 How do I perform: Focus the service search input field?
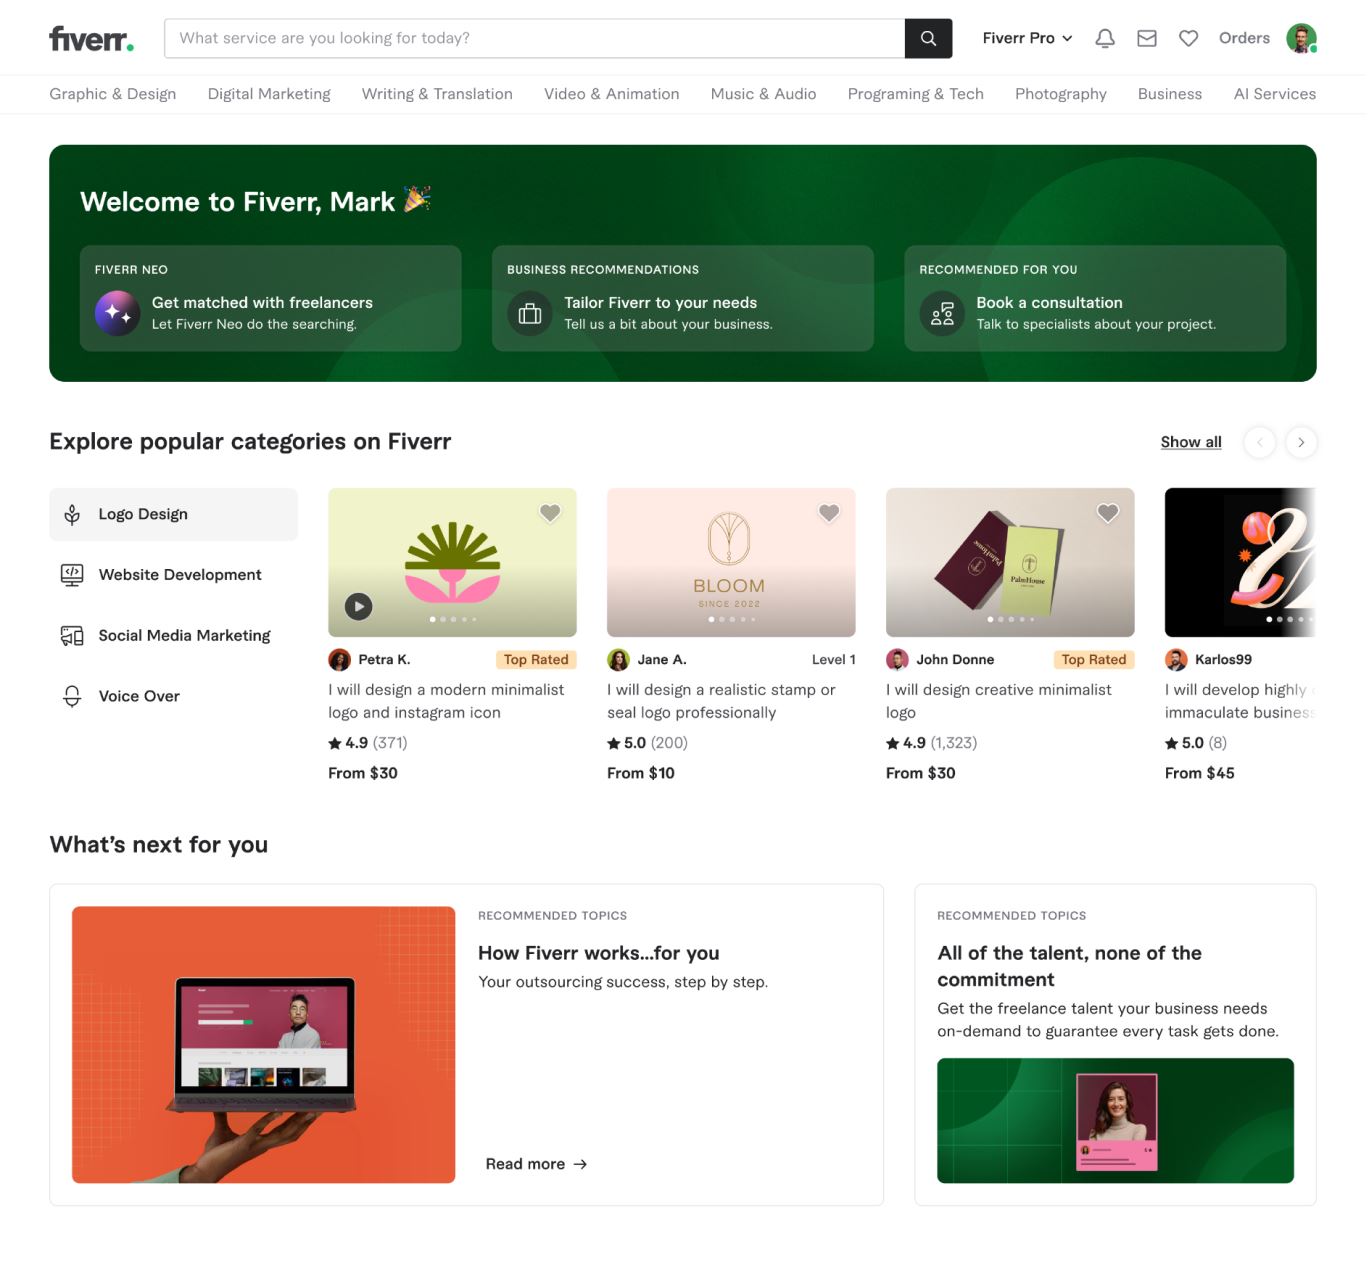(534, 38)
